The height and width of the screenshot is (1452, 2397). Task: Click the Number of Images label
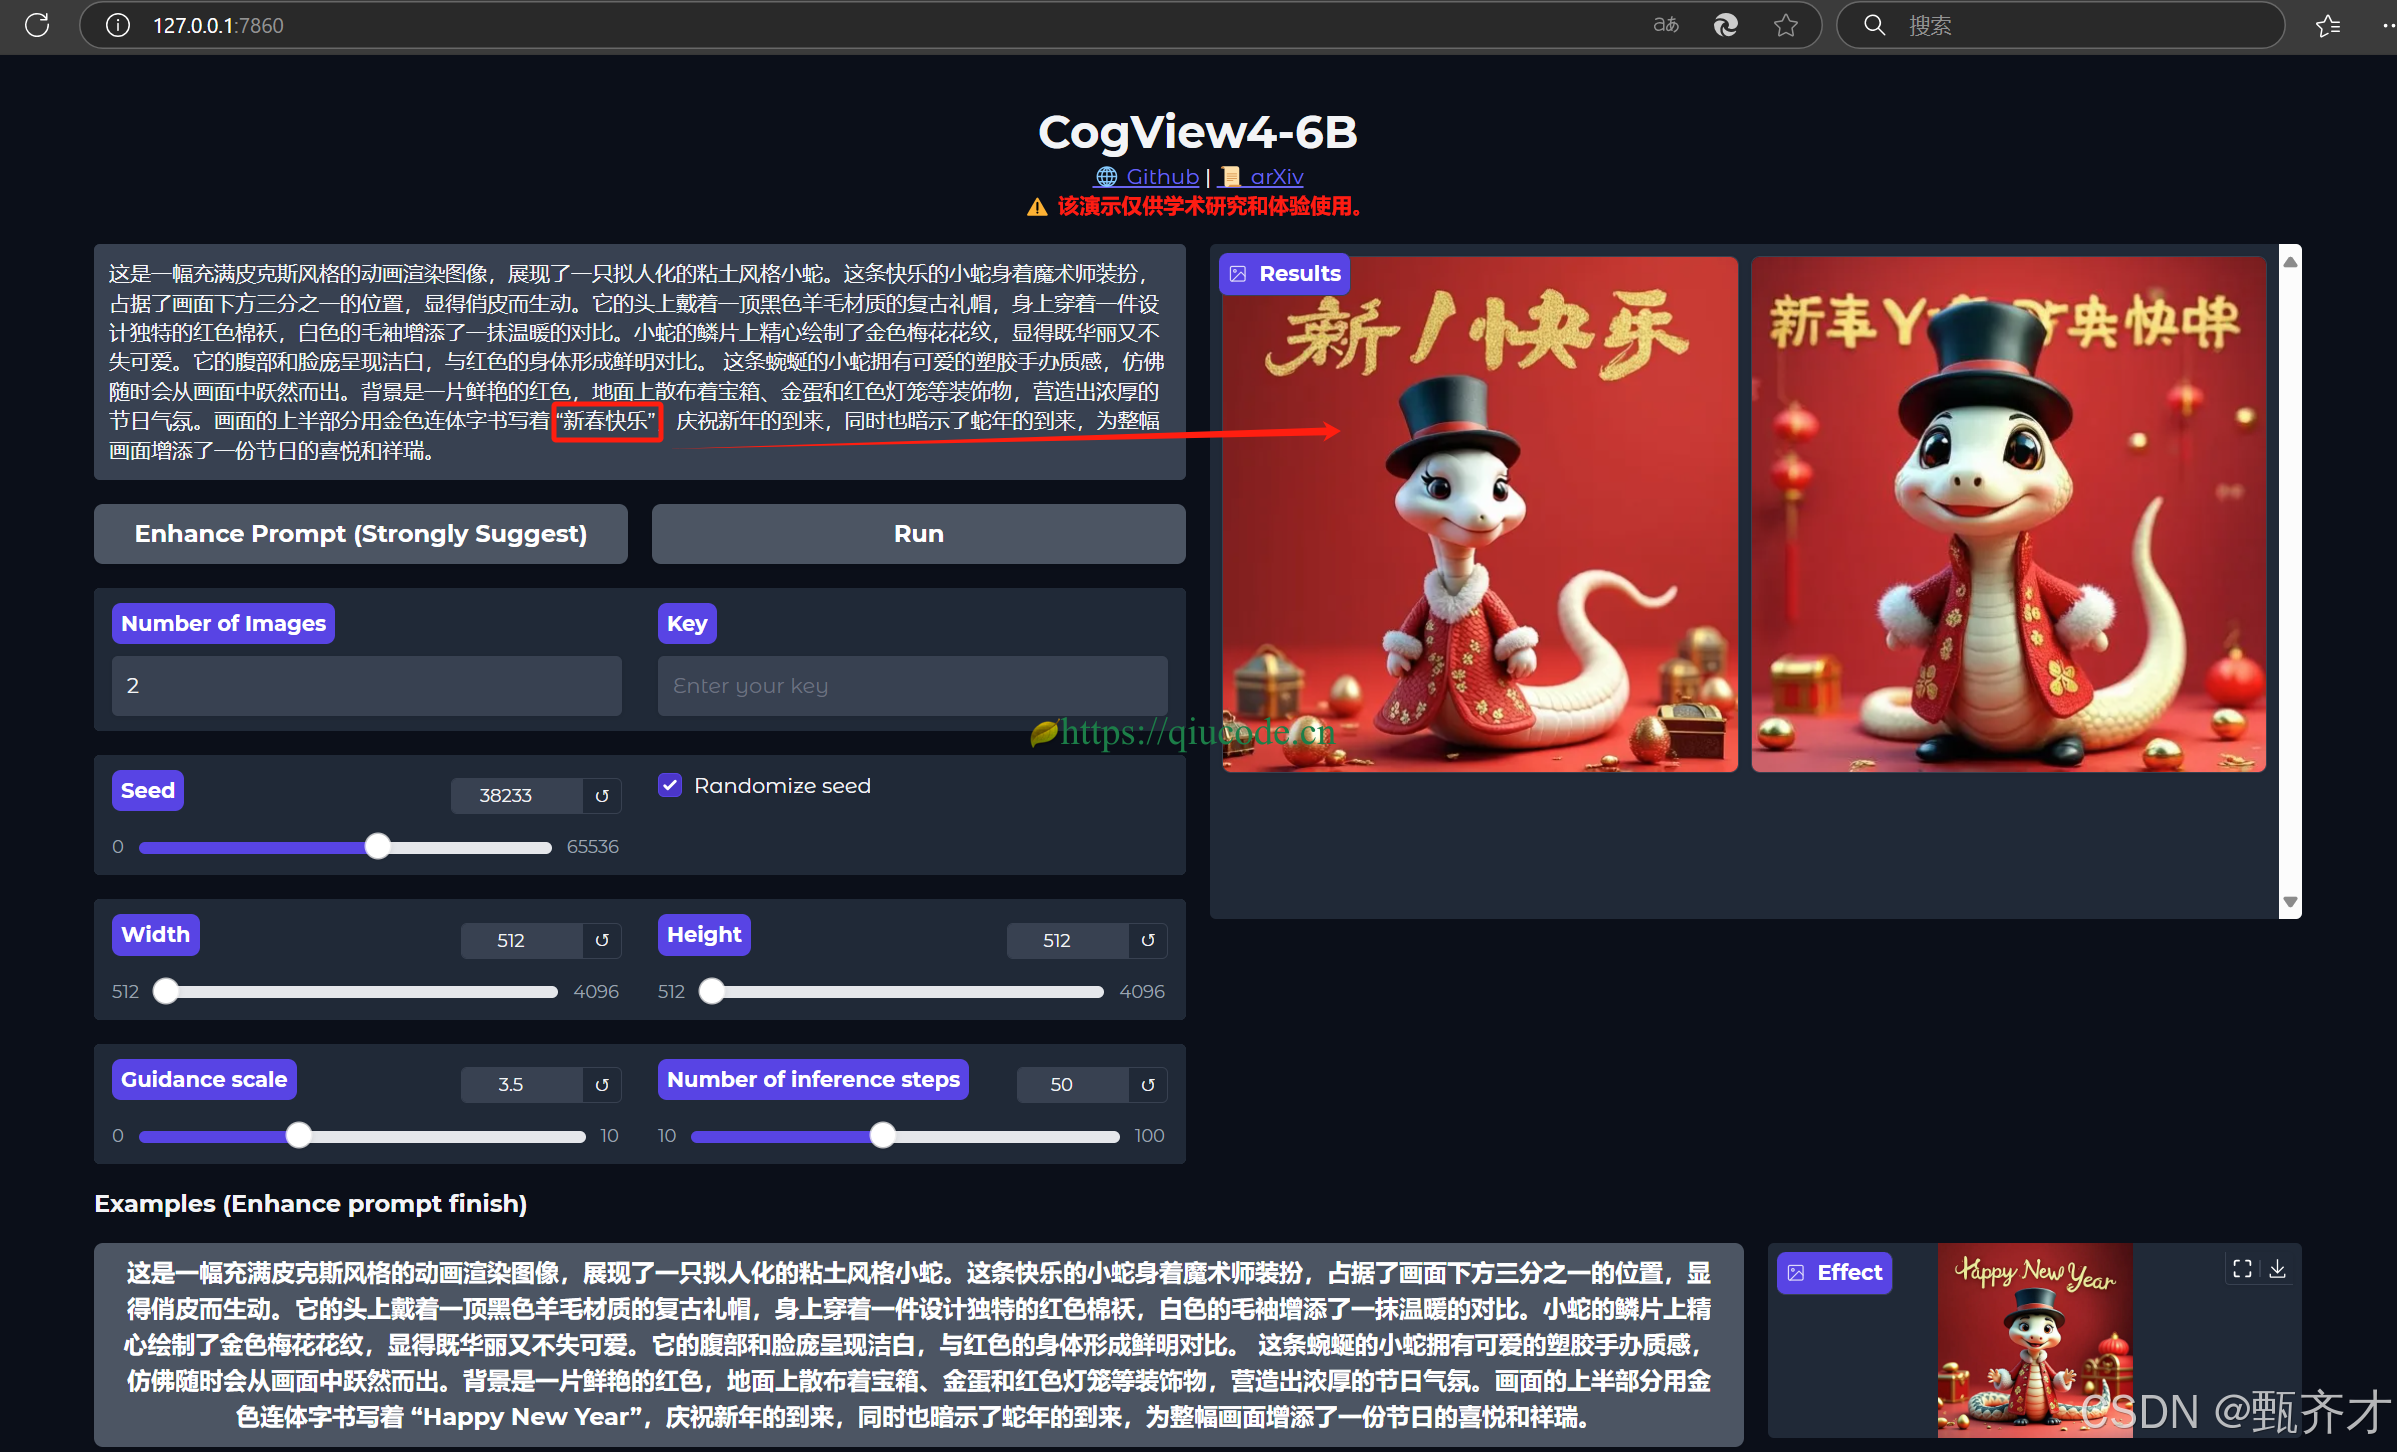[x=223, y=624]
